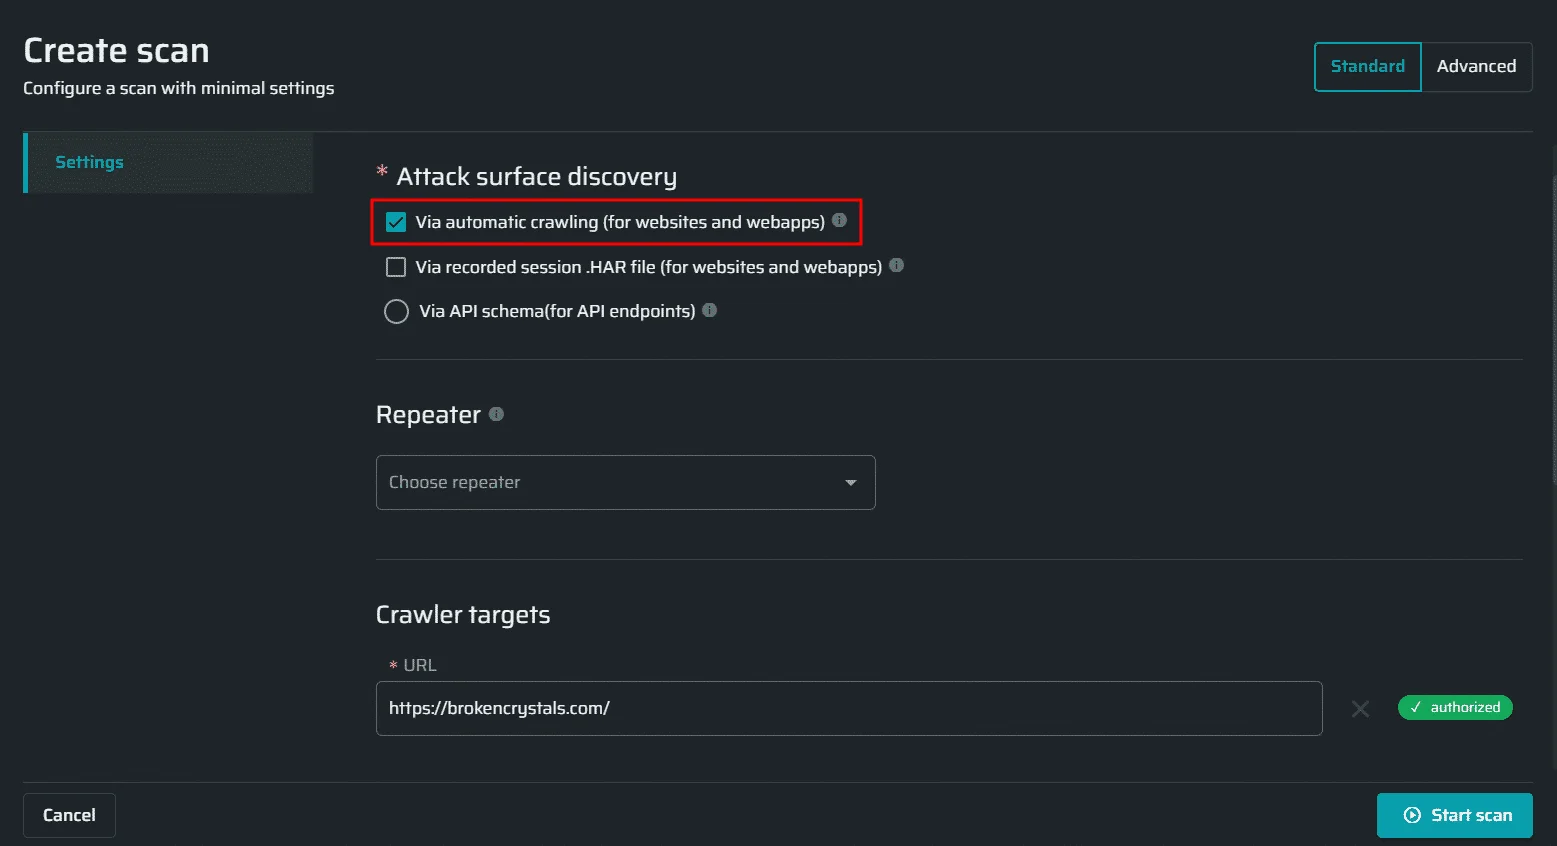Open Settings in the left sidebar

click(x=90, y=162)
